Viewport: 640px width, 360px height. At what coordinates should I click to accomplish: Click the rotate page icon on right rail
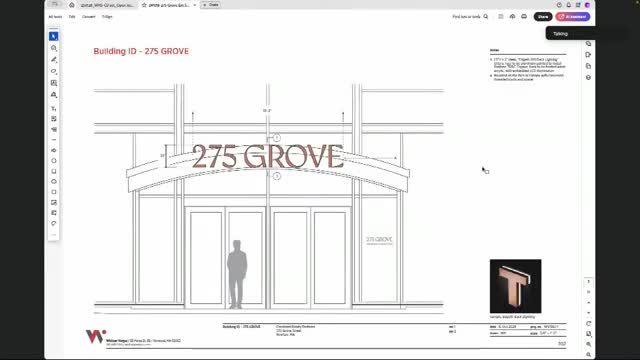pyautogui.click(x=589, y=324)
